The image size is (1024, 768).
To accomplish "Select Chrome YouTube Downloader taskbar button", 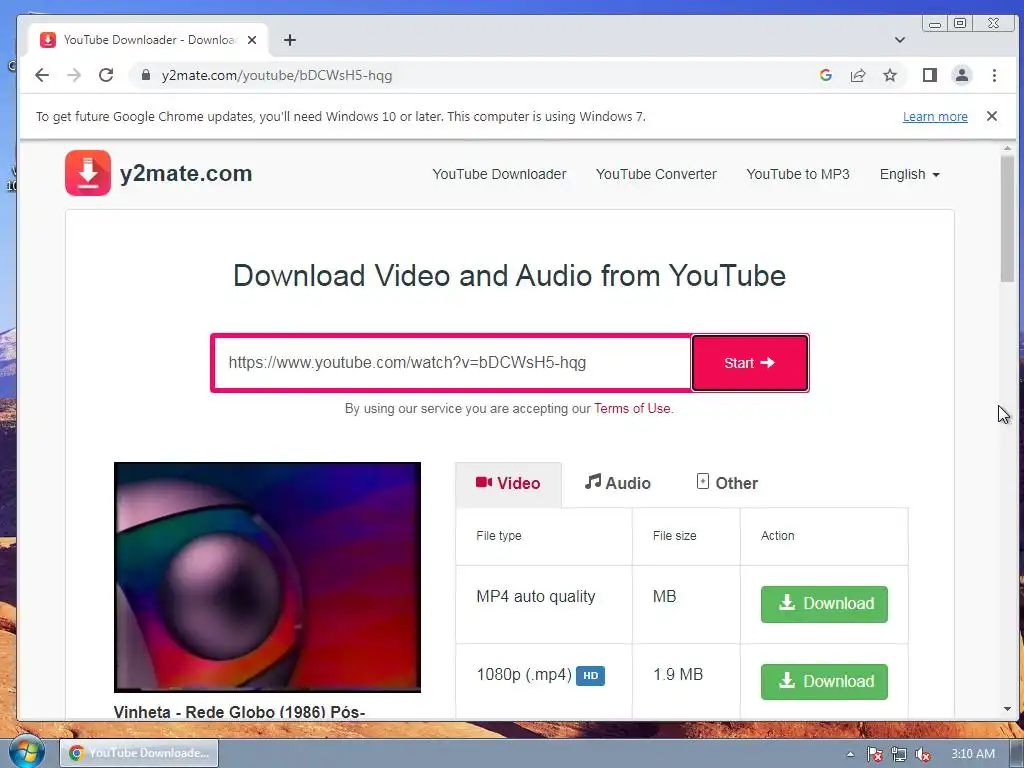I will (139, 753).
